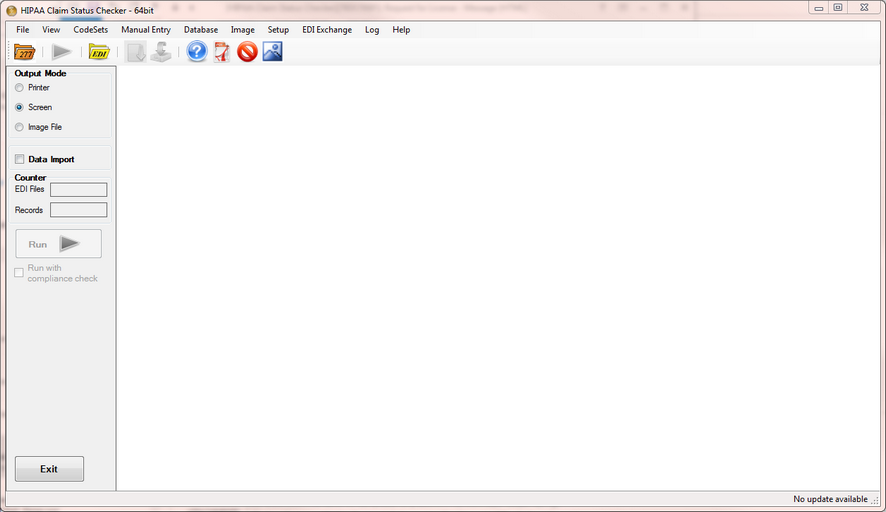The image size is (886, 512).
Task: Open the View menu
Action: [x=51, y=30]
